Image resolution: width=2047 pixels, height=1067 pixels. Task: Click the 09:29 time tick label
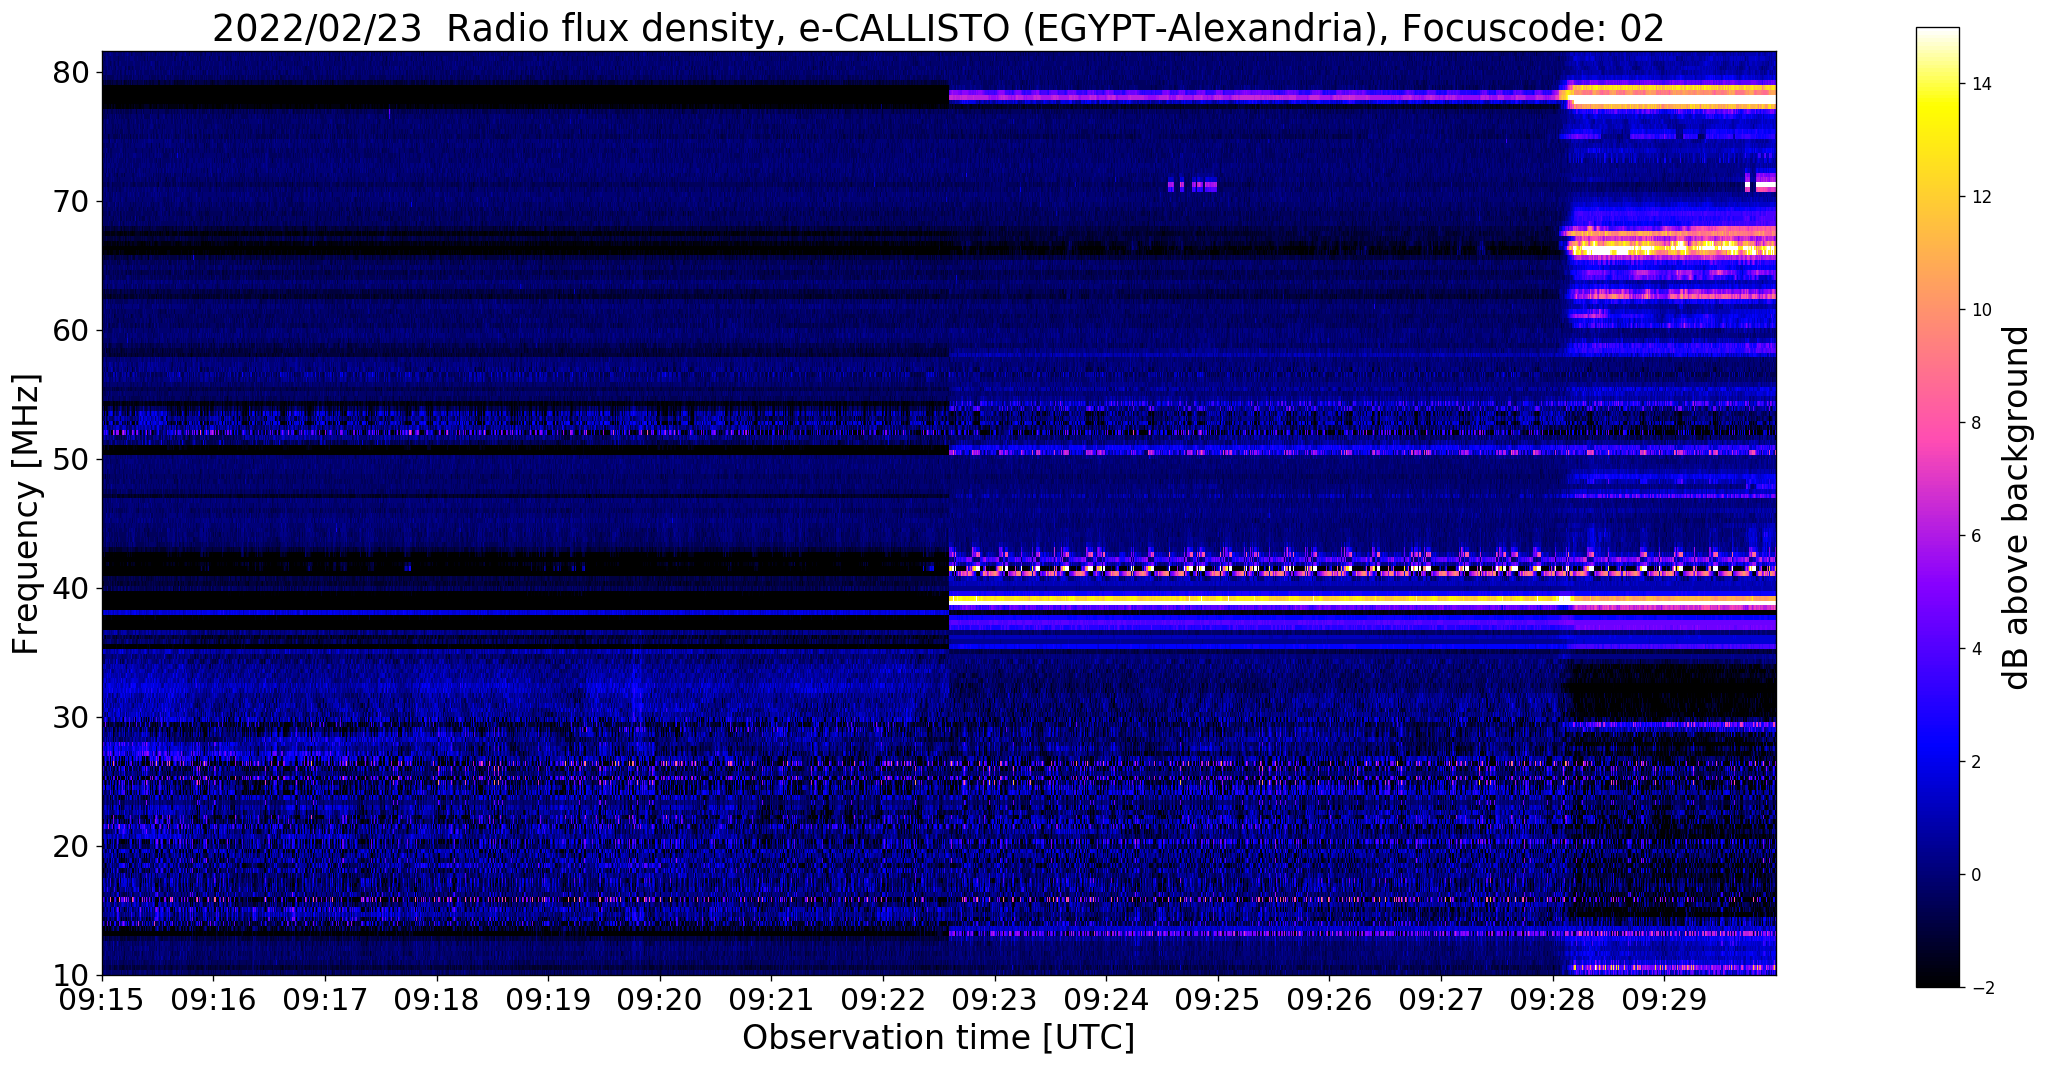1664,998
